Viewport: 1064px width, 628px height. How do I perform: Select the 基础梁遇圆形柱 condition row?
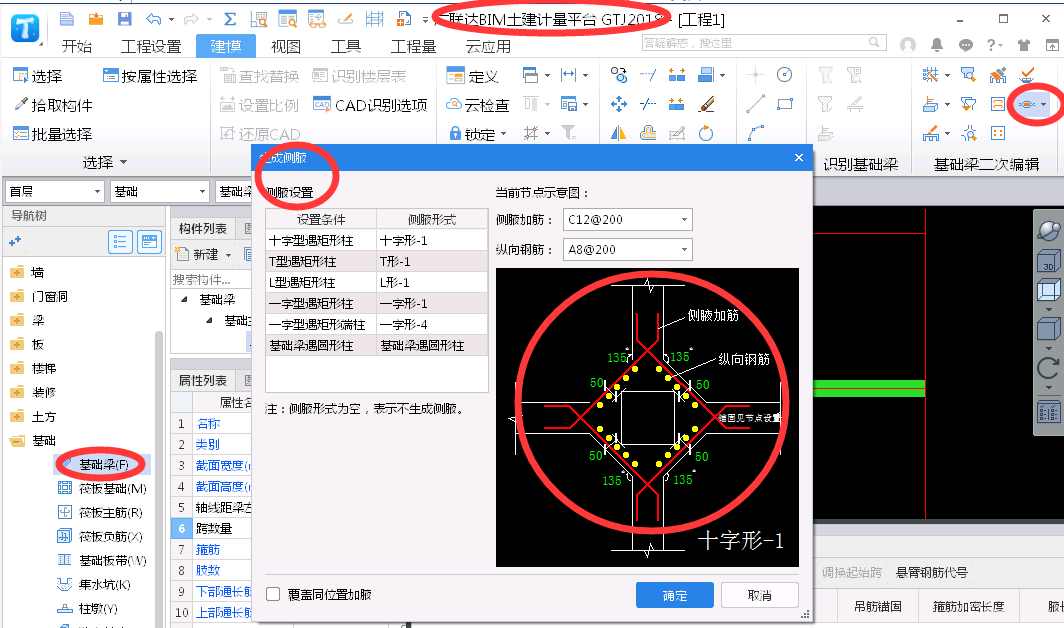point(377,346)
